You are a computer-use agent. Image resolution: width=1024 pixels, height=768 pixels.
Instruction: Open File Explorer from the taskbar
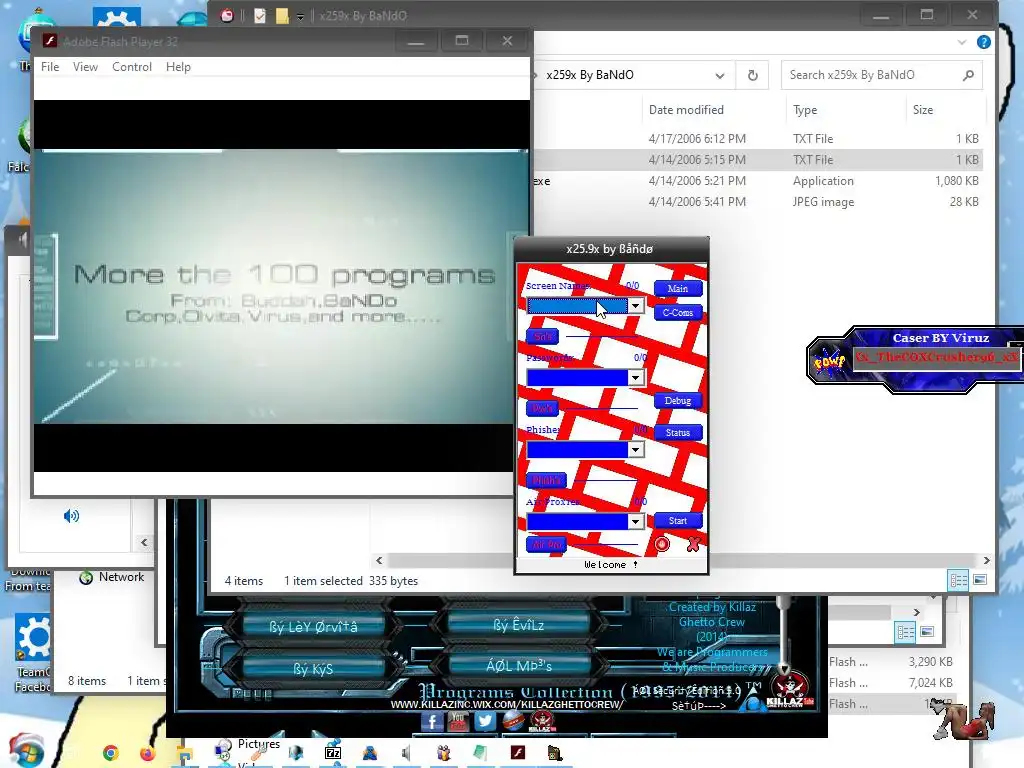coord(185,754)
